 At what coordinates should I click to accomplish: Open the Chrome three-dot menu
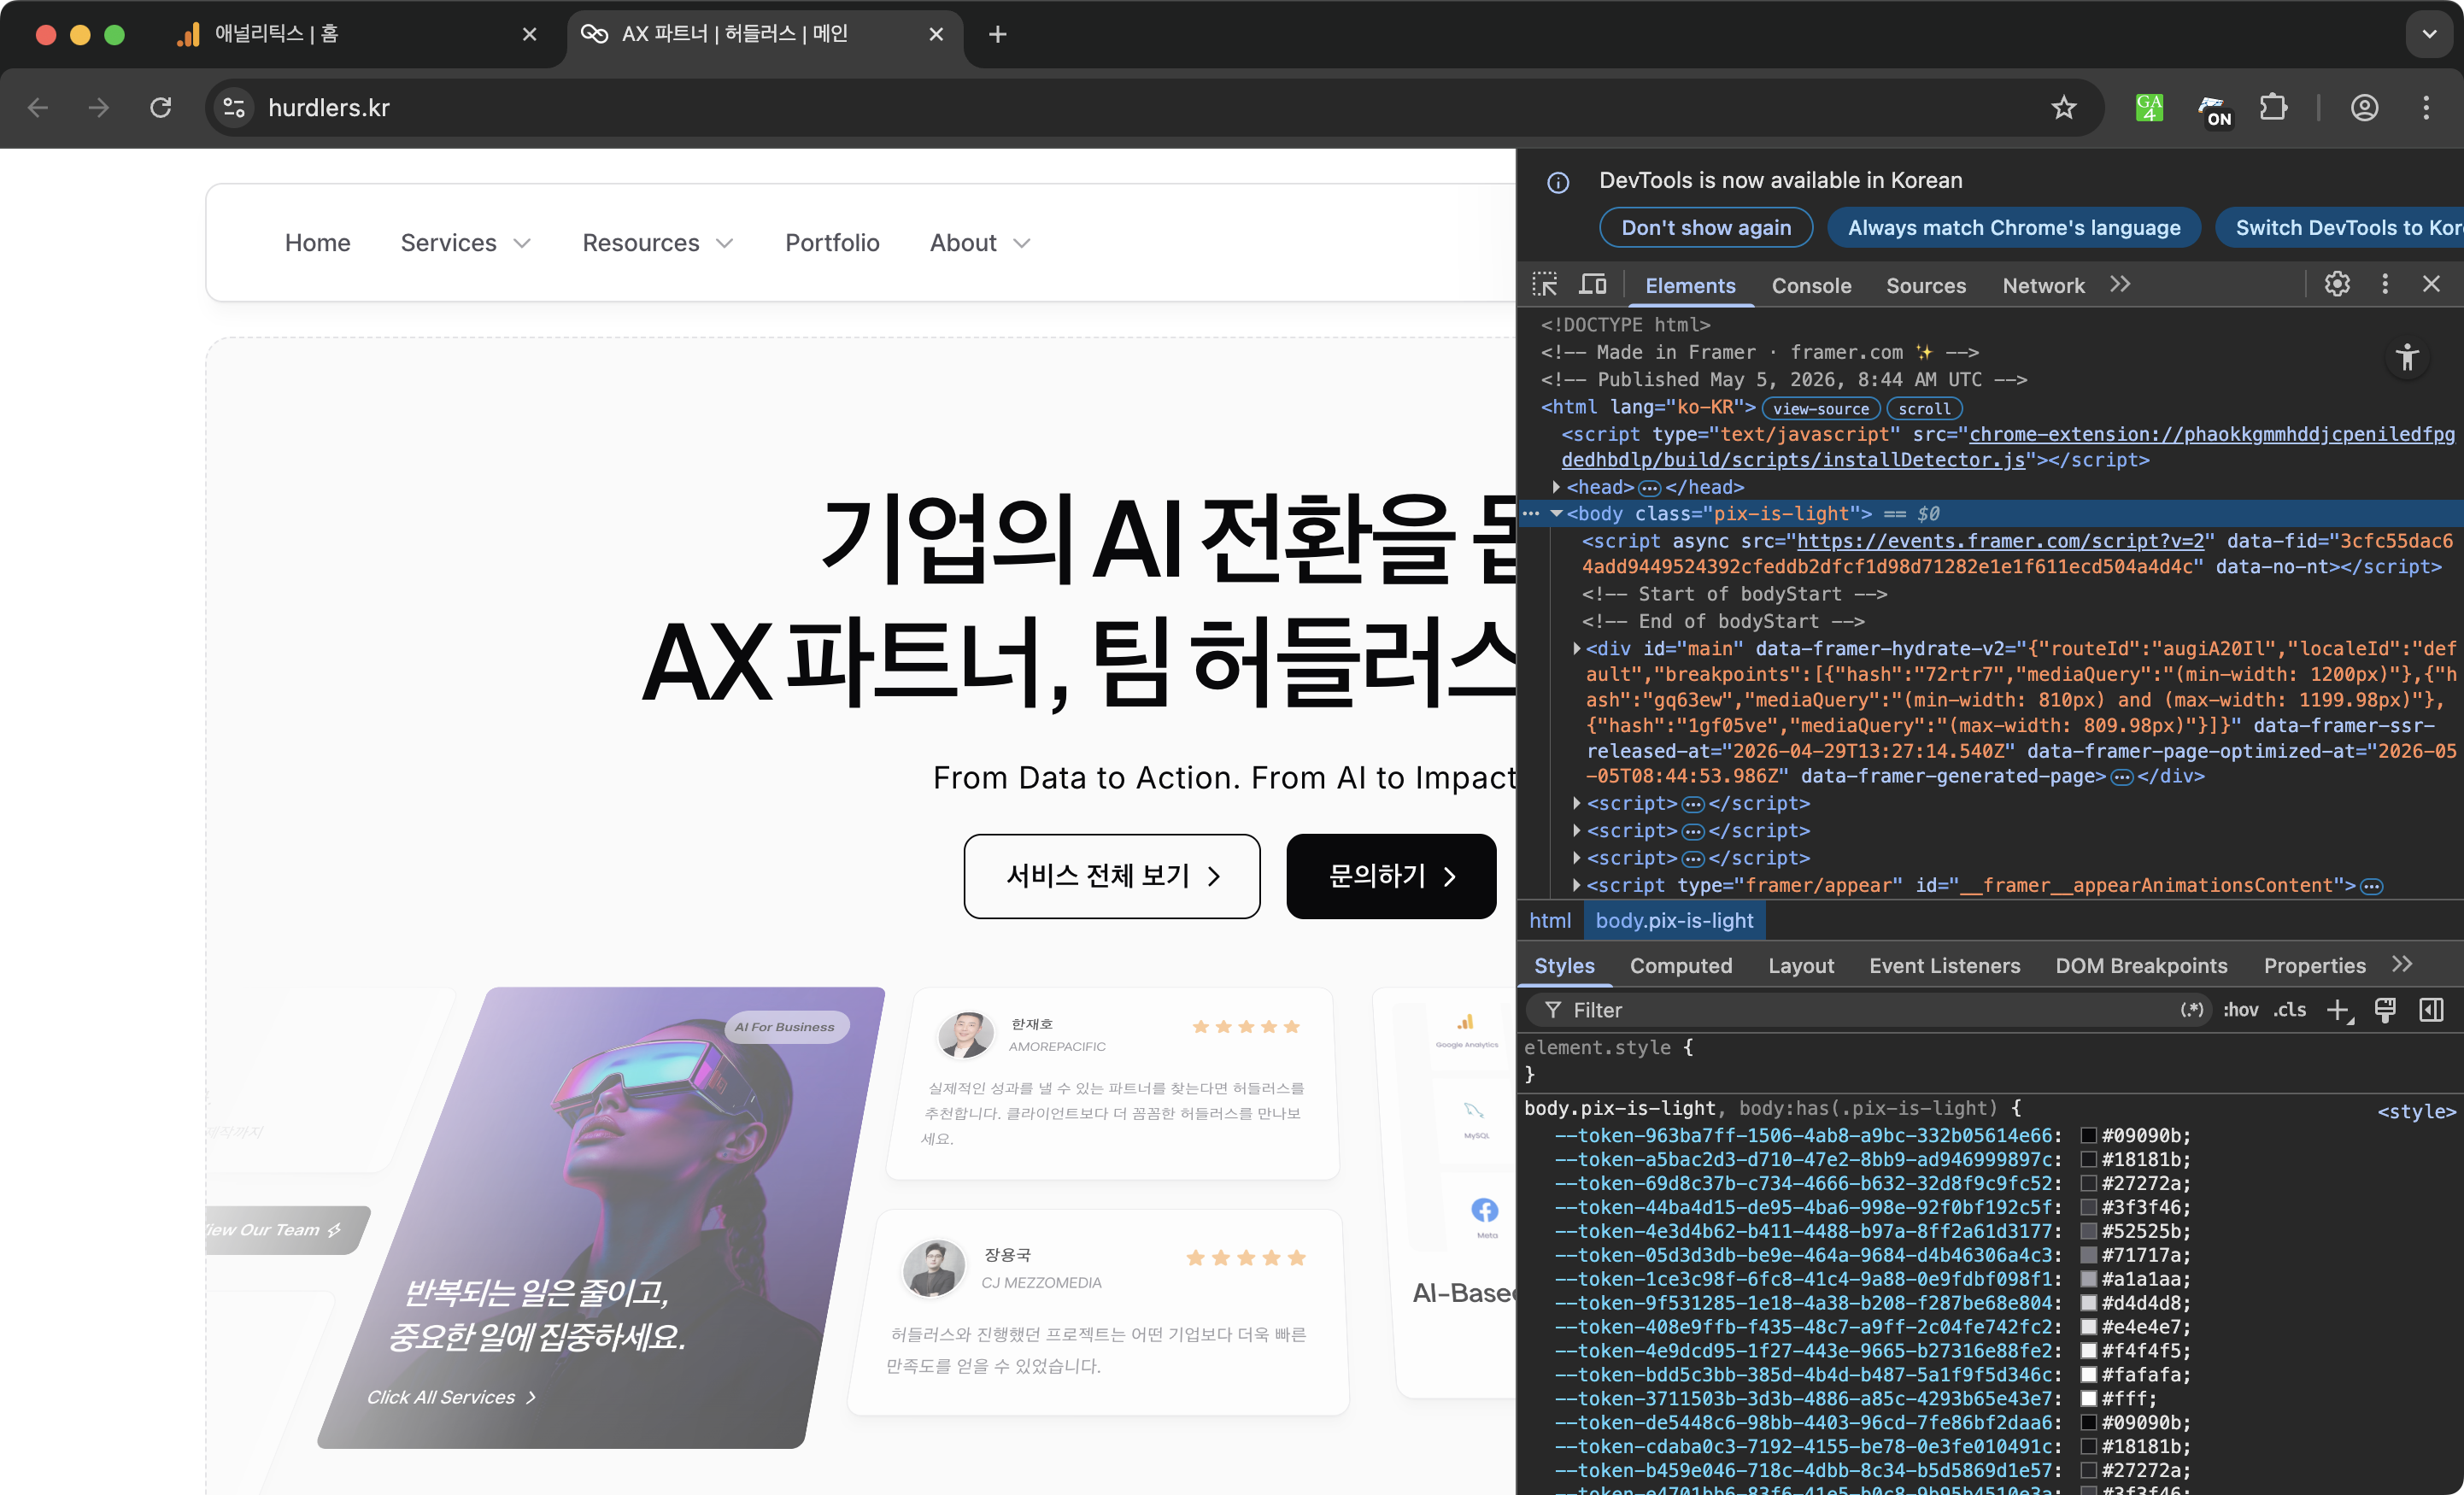[2426, 108]
